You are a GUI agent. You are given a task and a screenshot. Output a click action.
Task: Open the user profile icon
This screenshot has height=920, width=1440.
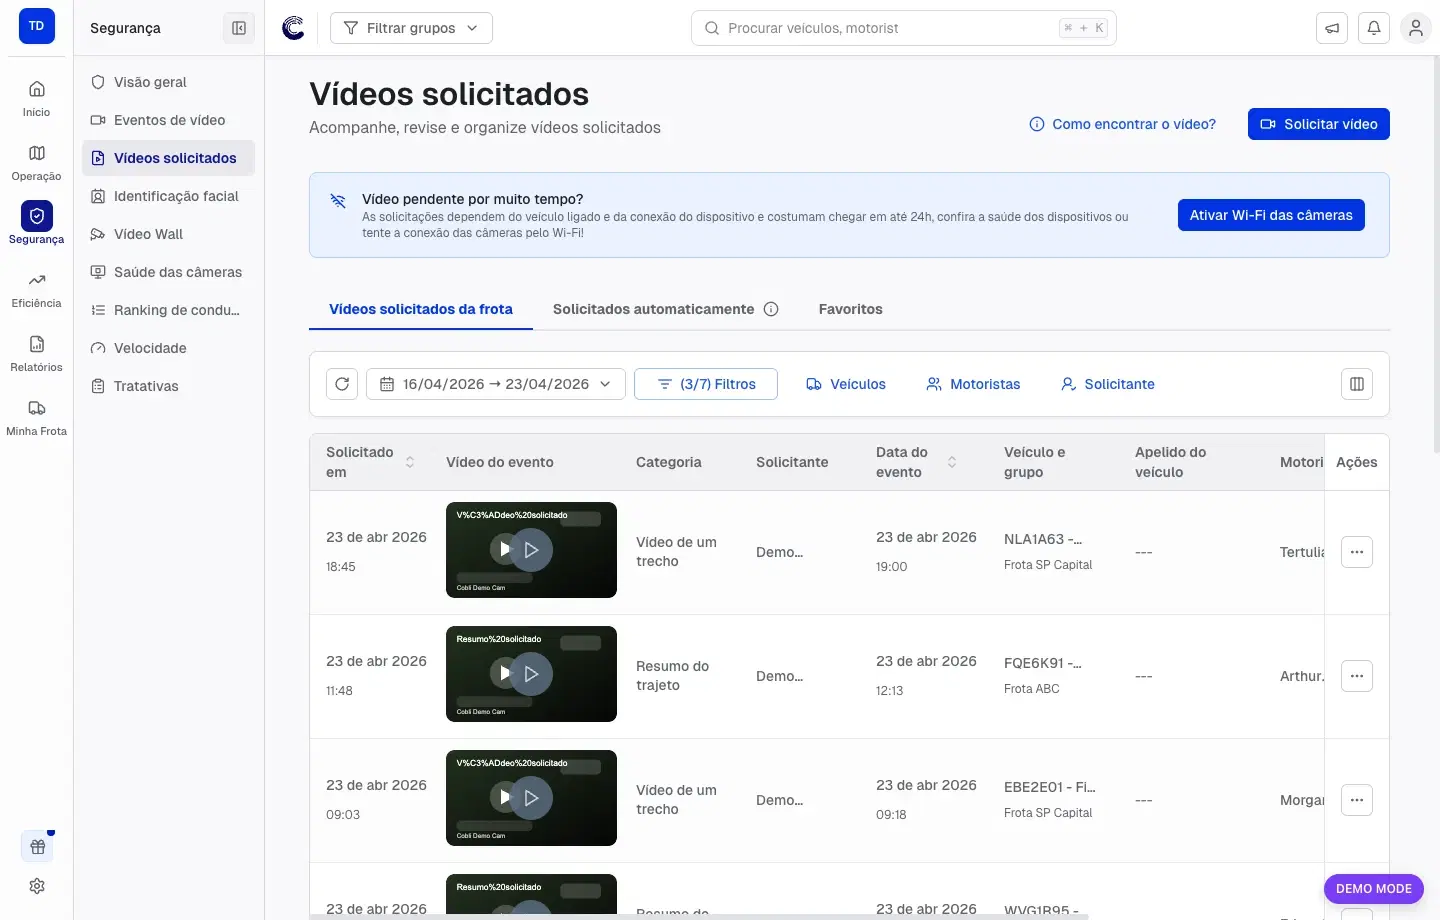click(x=1416, y=28)
